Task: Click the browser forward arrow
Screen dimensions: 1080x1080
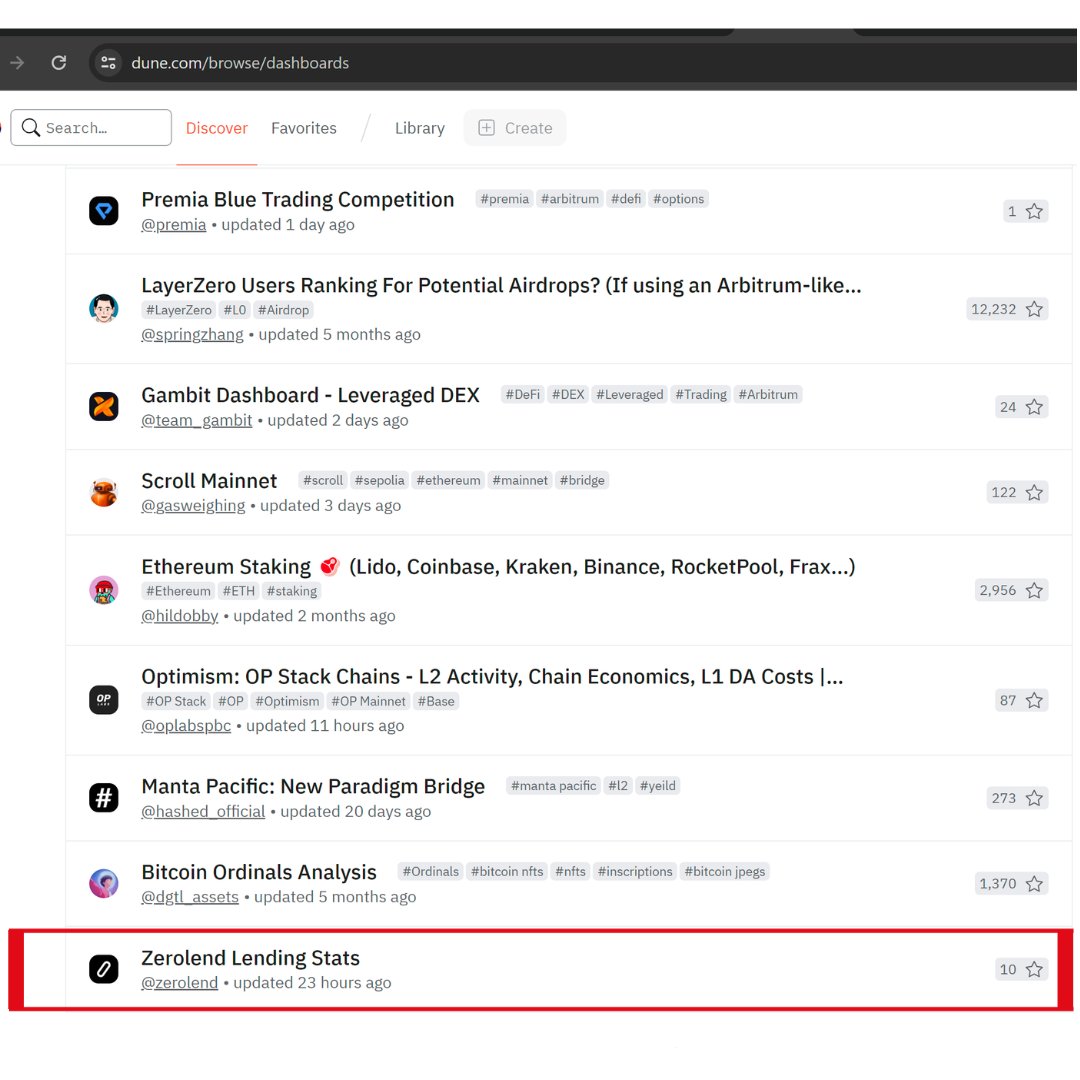Action: coord(17,63)
